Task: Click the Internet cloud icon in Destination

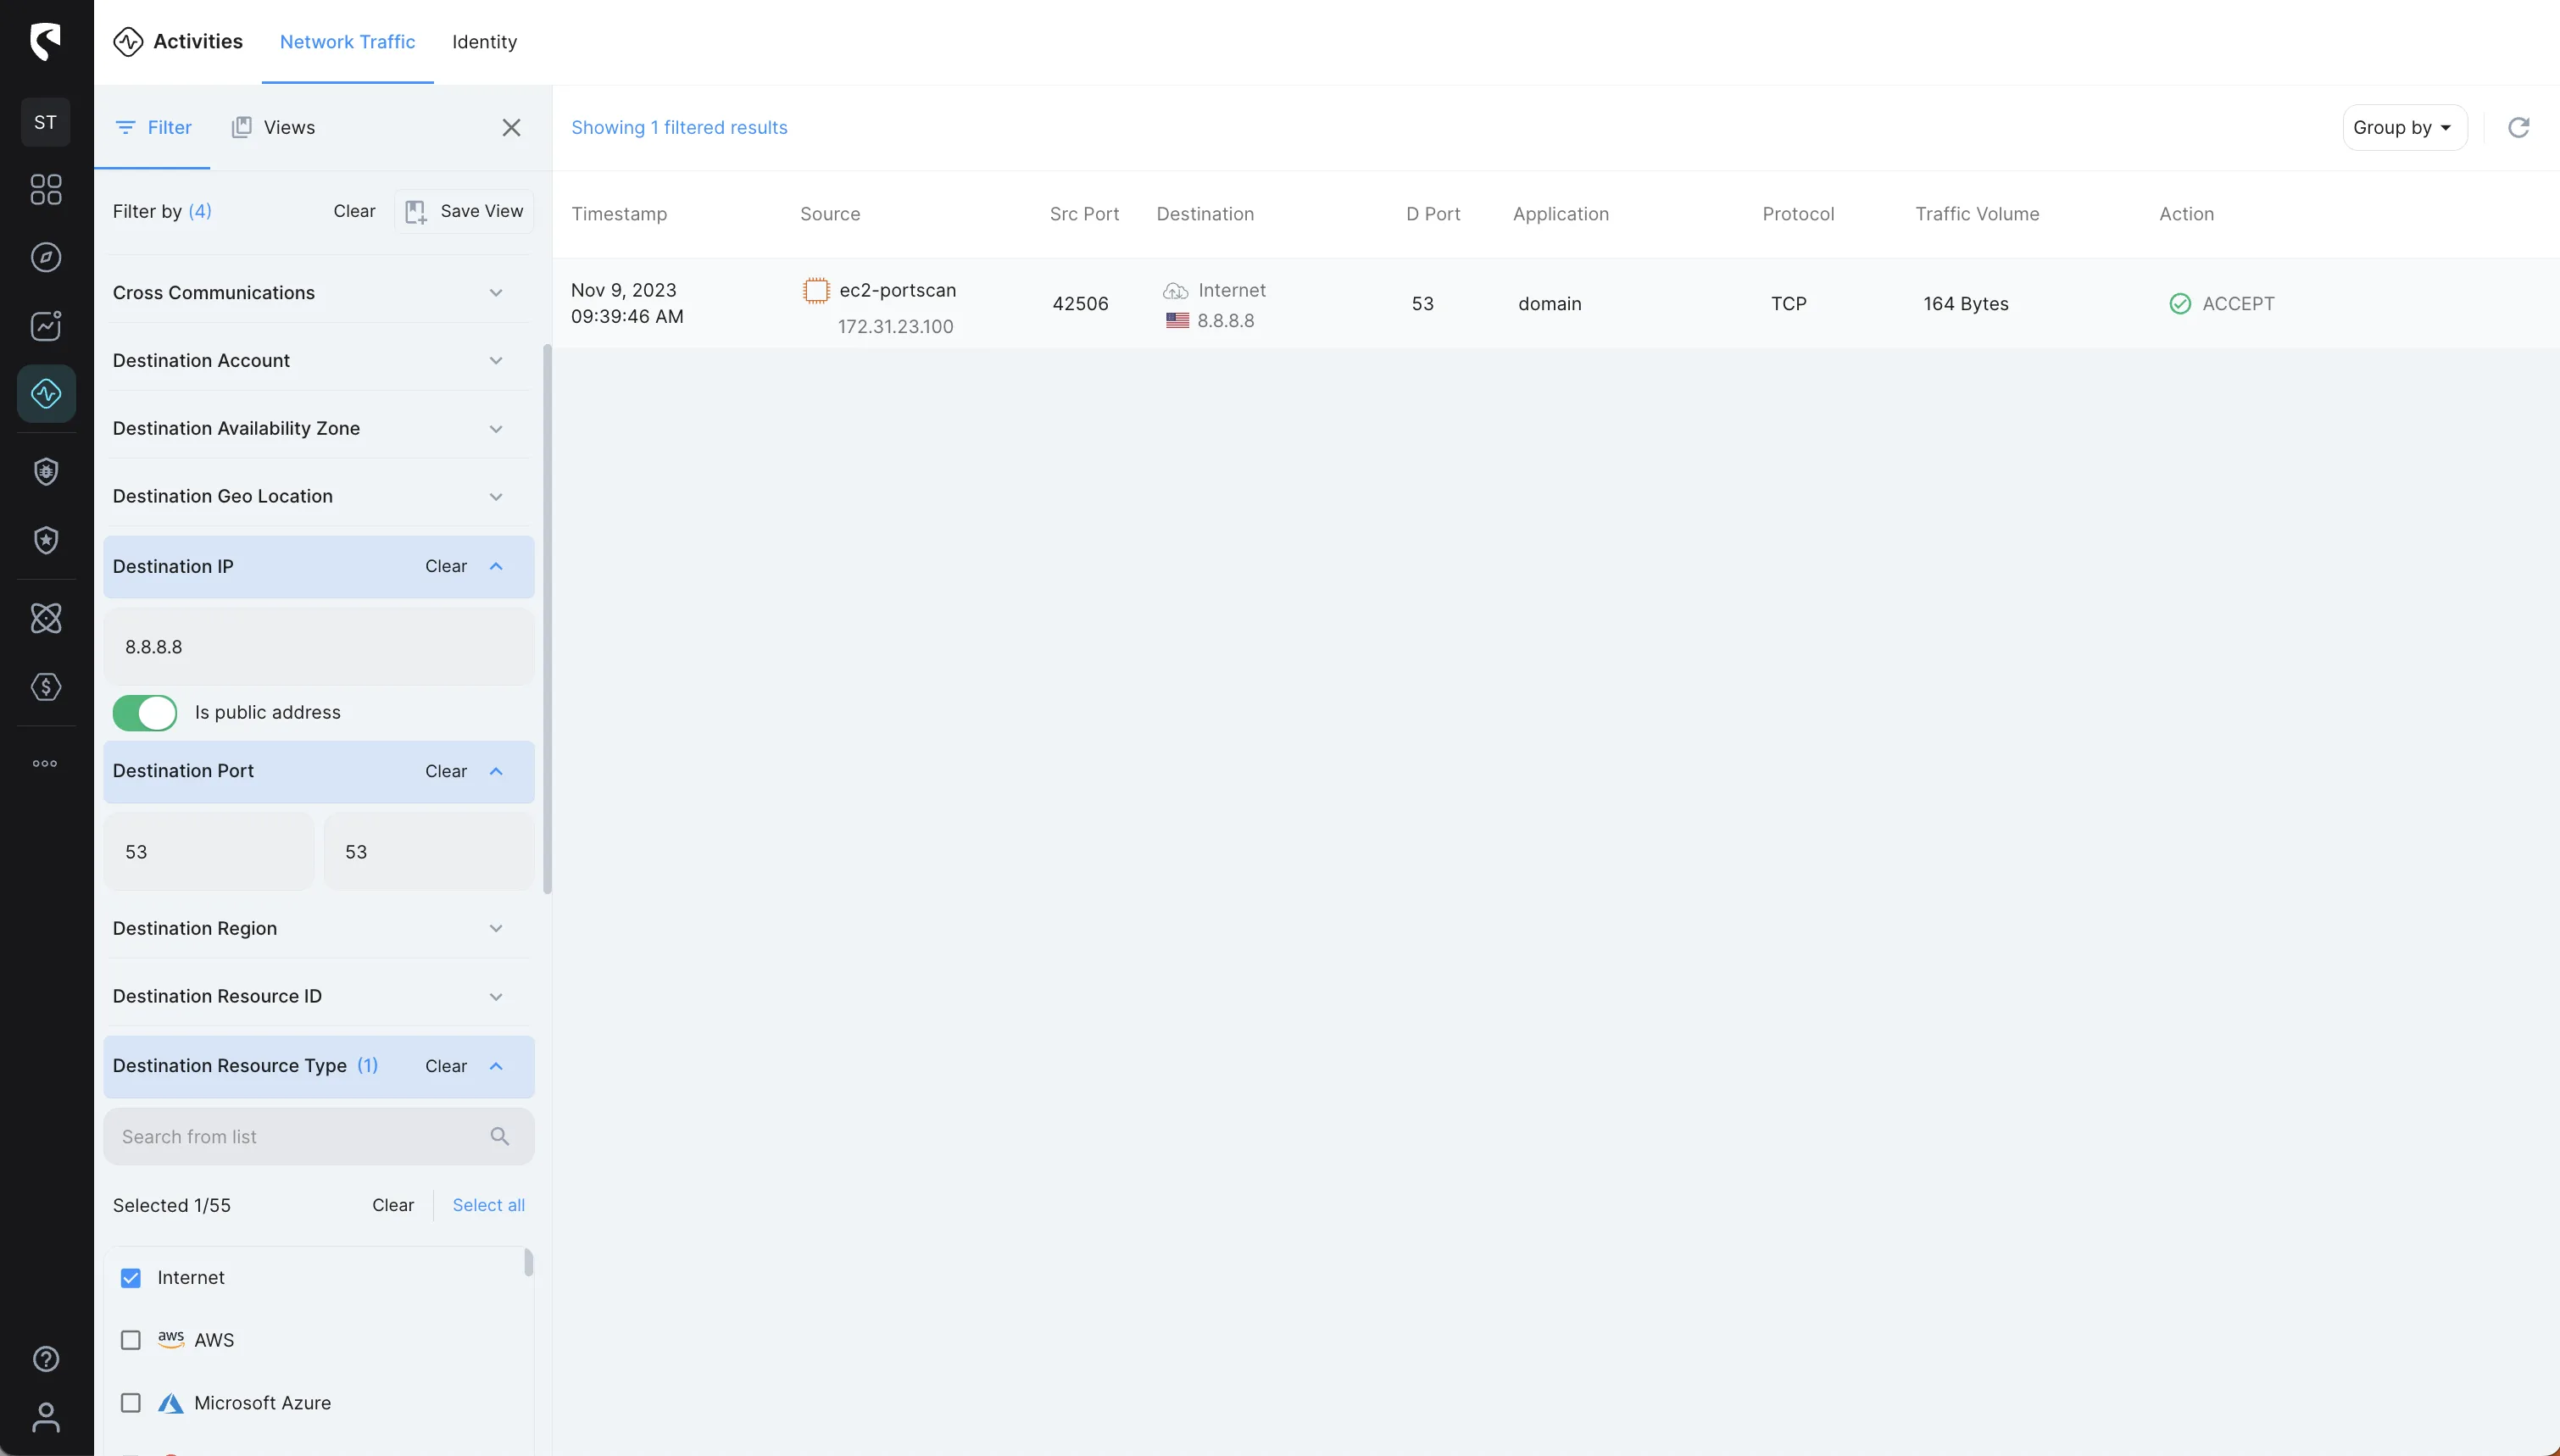Action: coord(1176,290)
